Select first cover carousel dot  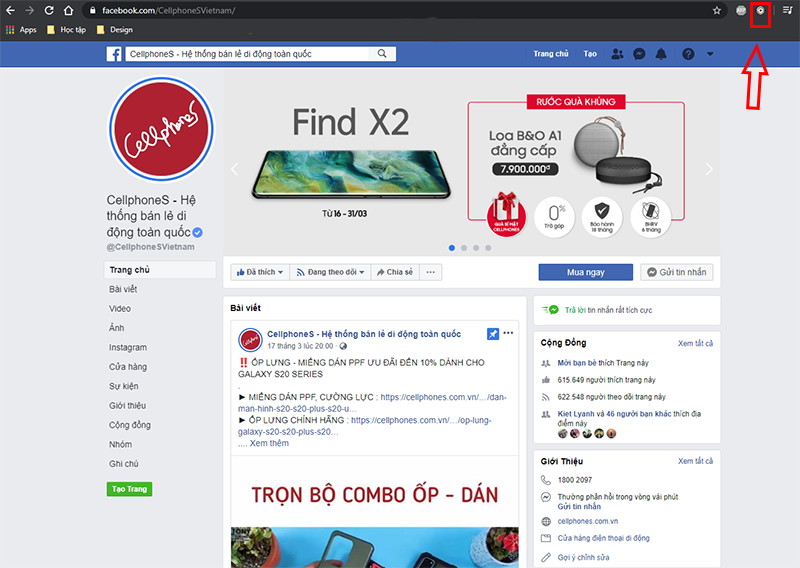(452, 248)
